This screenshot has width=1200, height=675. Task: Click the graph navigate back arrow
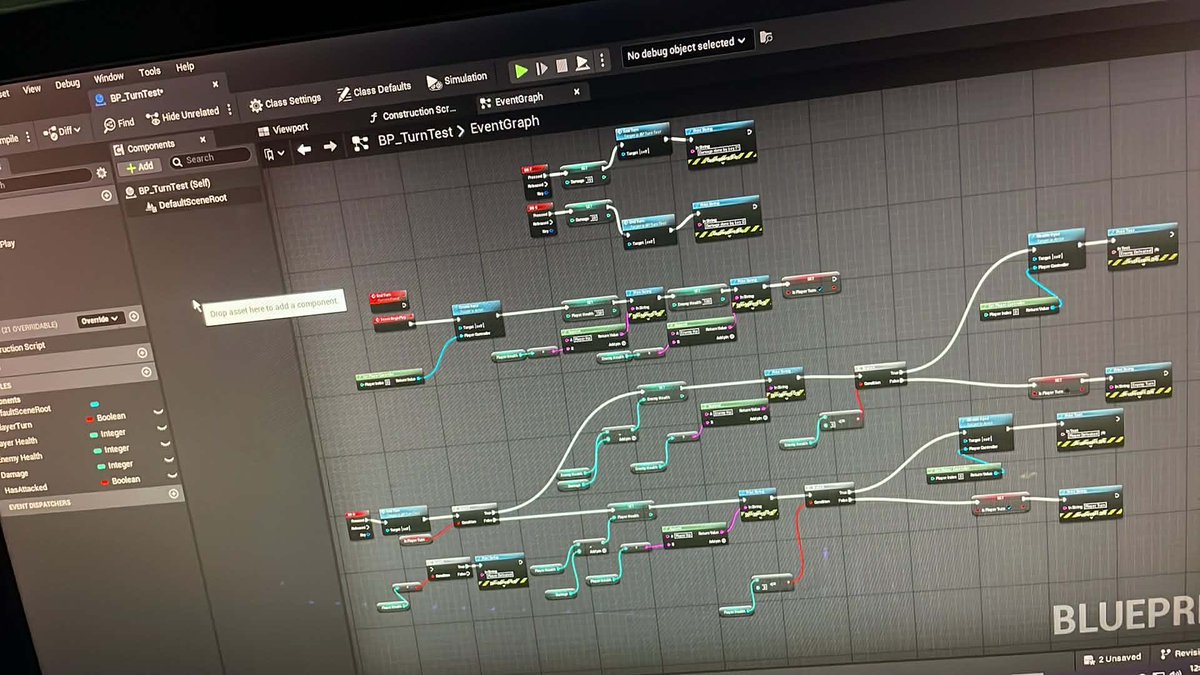tap(303, 150)
